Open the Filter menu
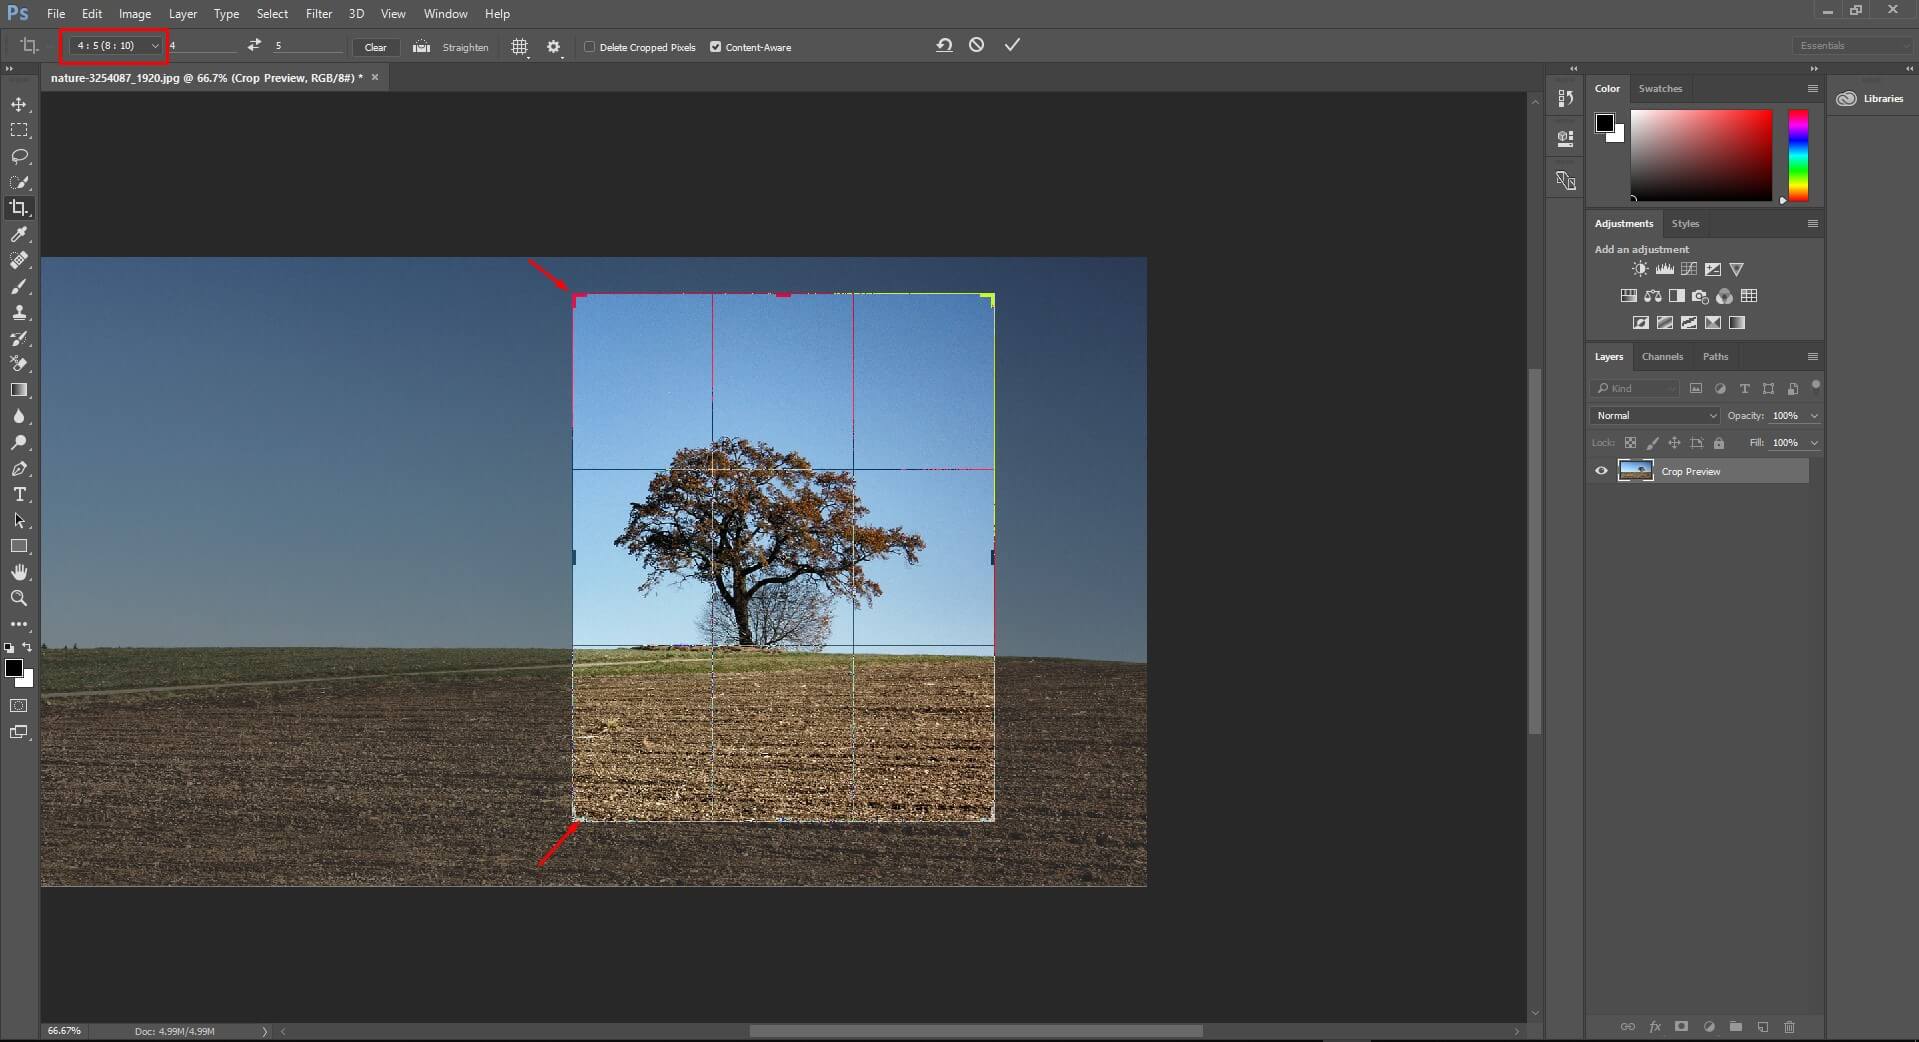This screenshot has width=1919, height=1042. (x=318, y=13)
